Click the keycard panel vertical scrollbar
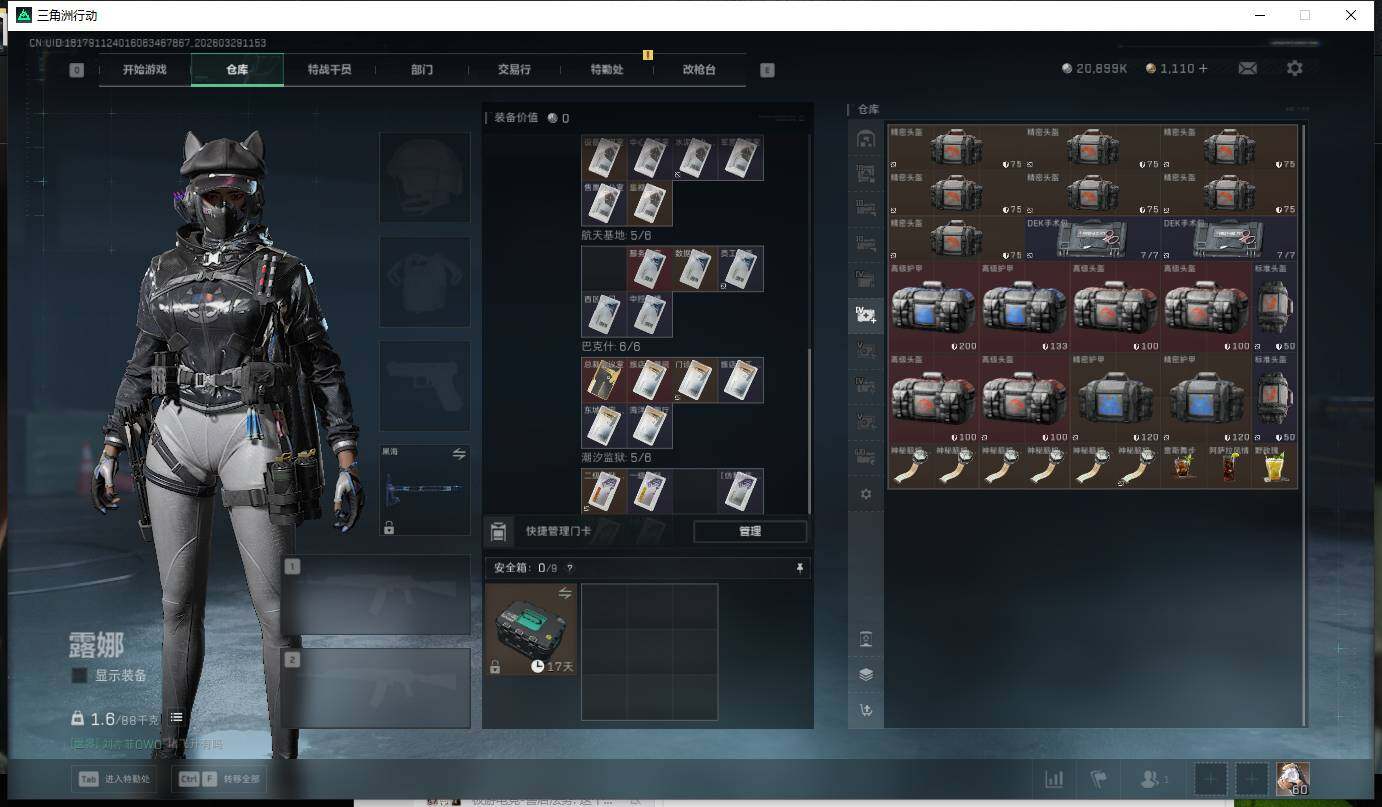This screenshot has width=1382, height=807. point(809,430)
